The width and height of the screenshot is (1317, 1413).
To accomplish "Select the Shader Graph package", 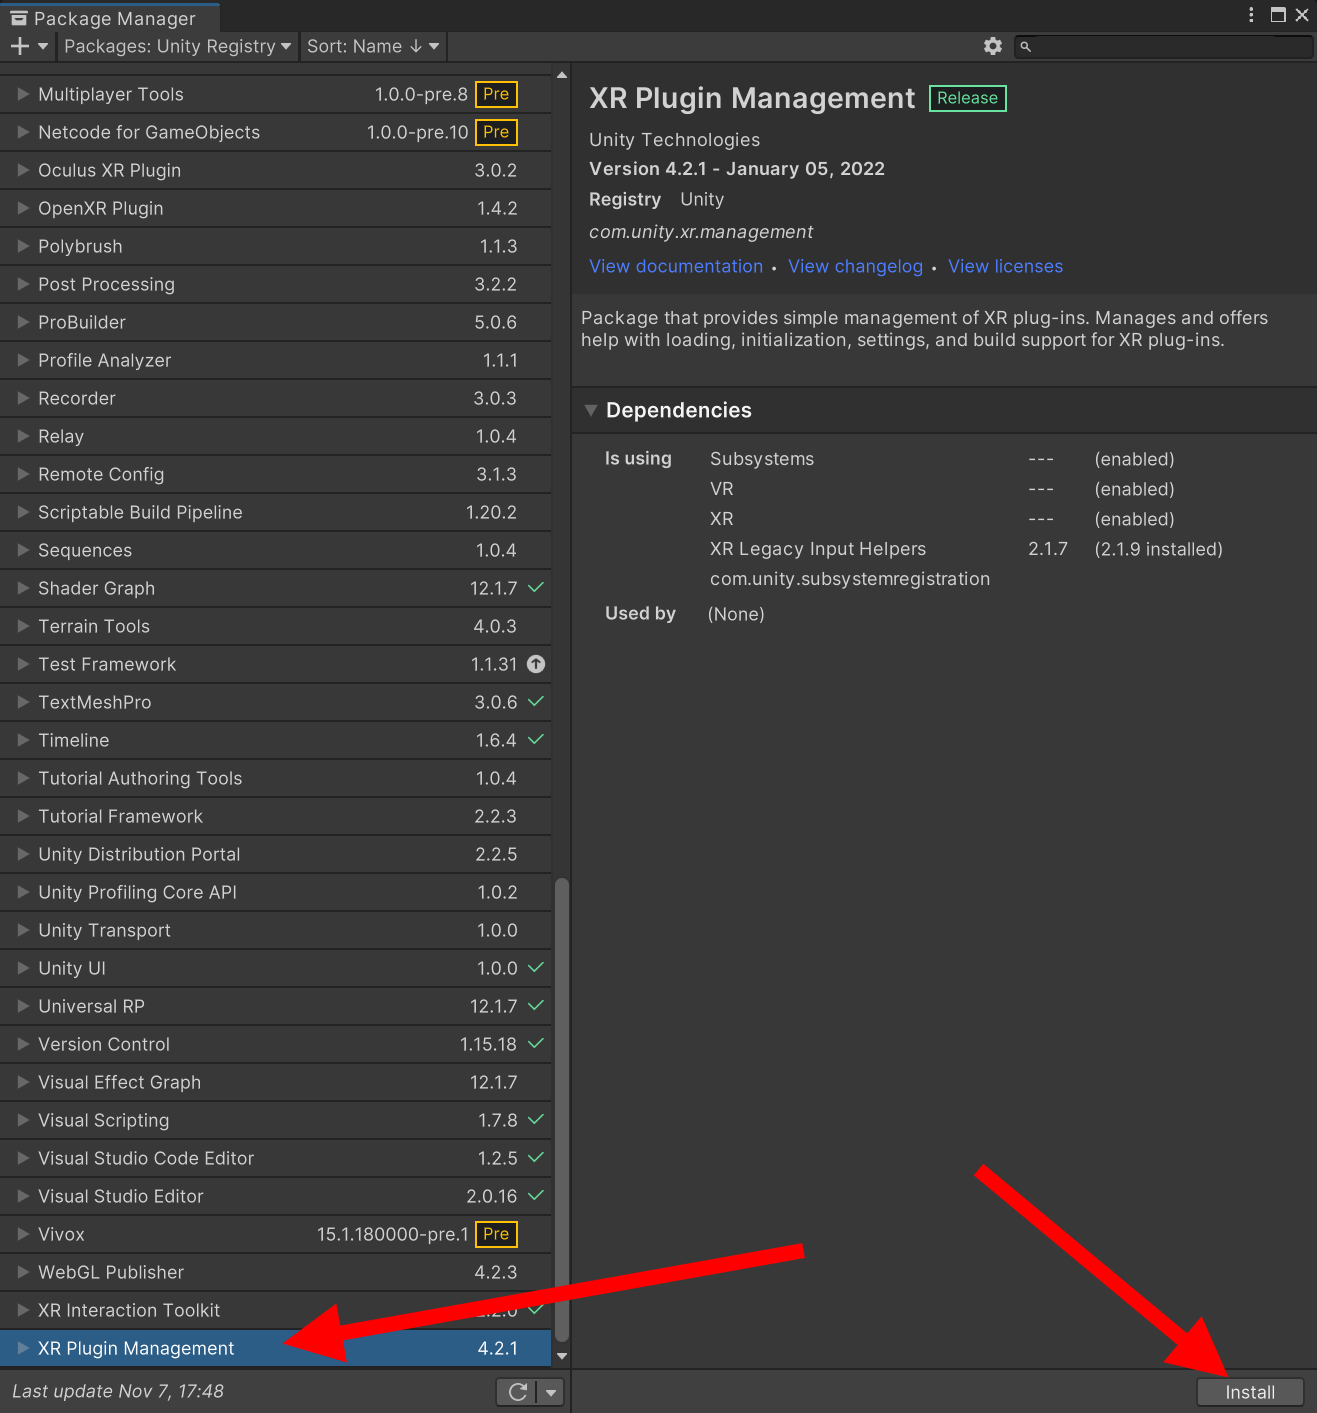I will [275, 588].
